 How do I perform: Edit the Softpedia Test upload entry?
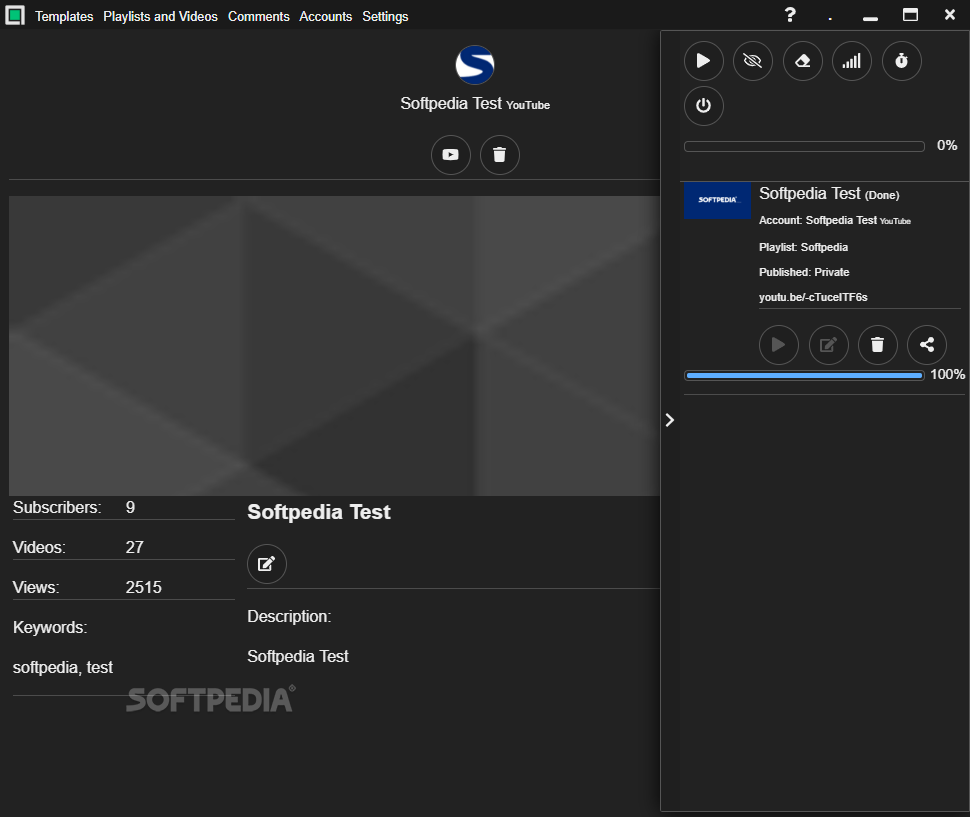click(x=828, y=344)
